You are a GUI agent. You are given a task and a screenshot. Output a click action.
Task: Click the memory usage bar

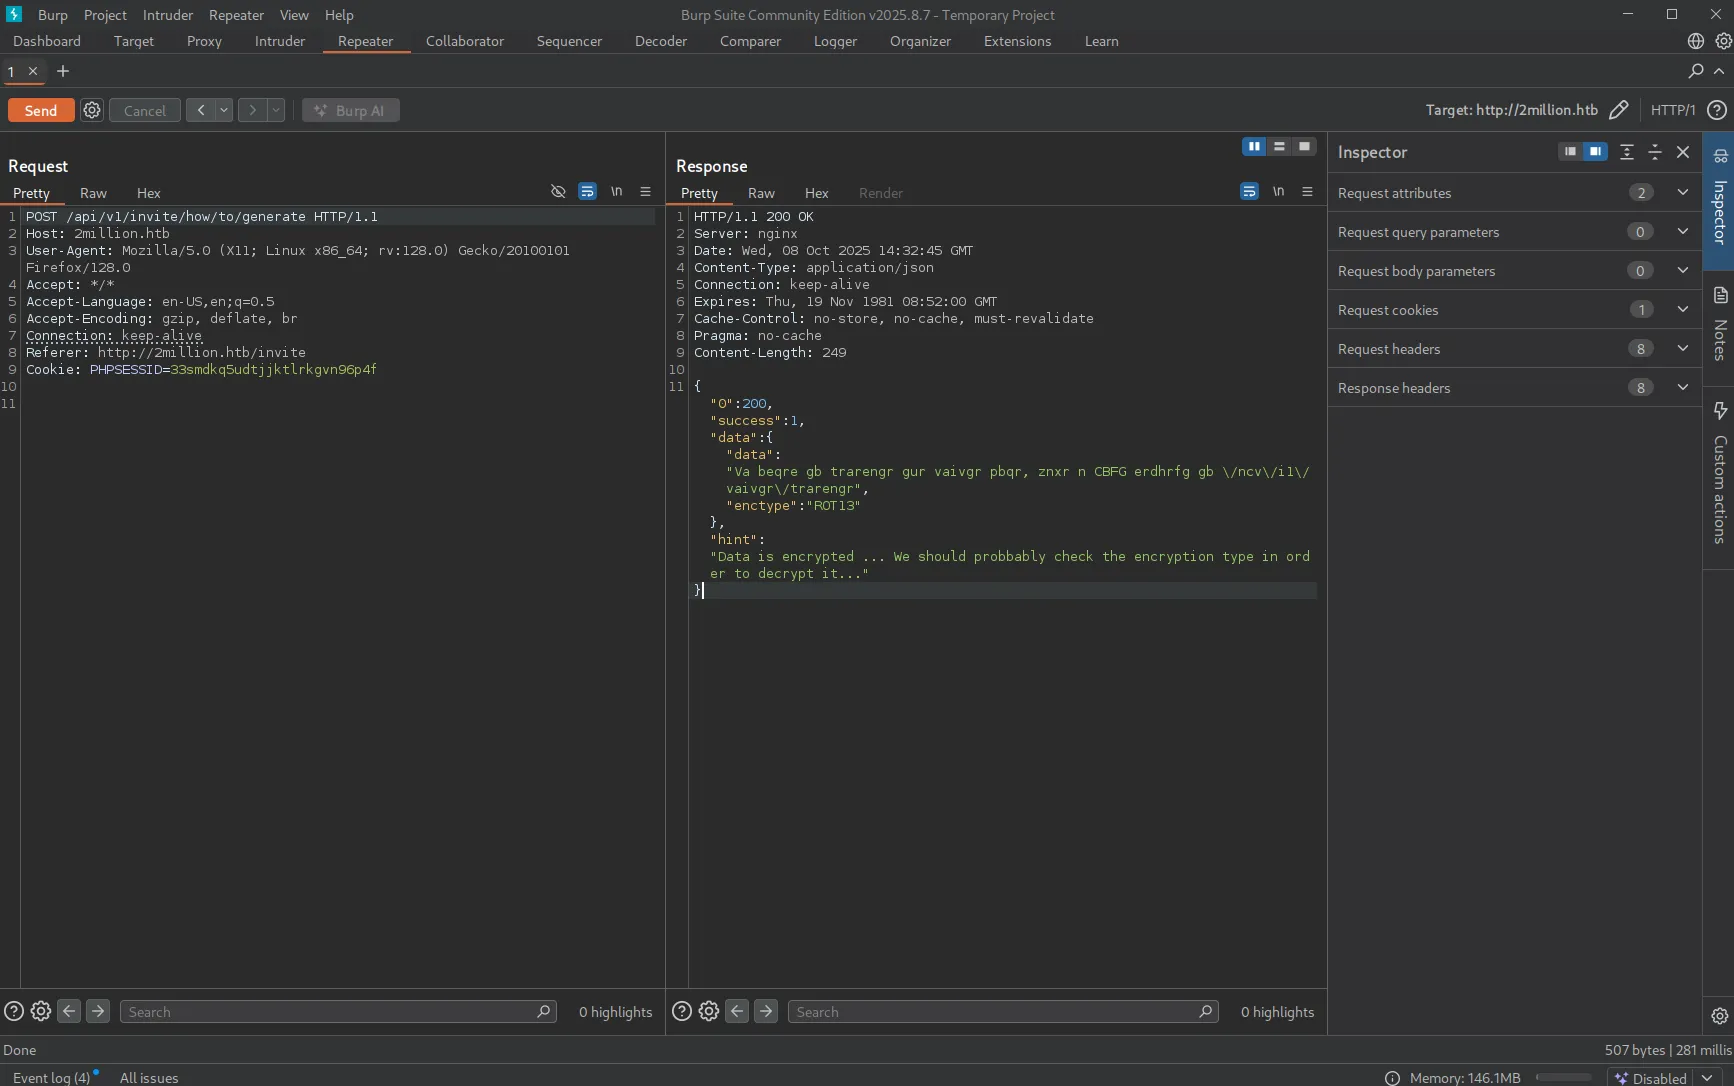[x=1563, y=1077]
